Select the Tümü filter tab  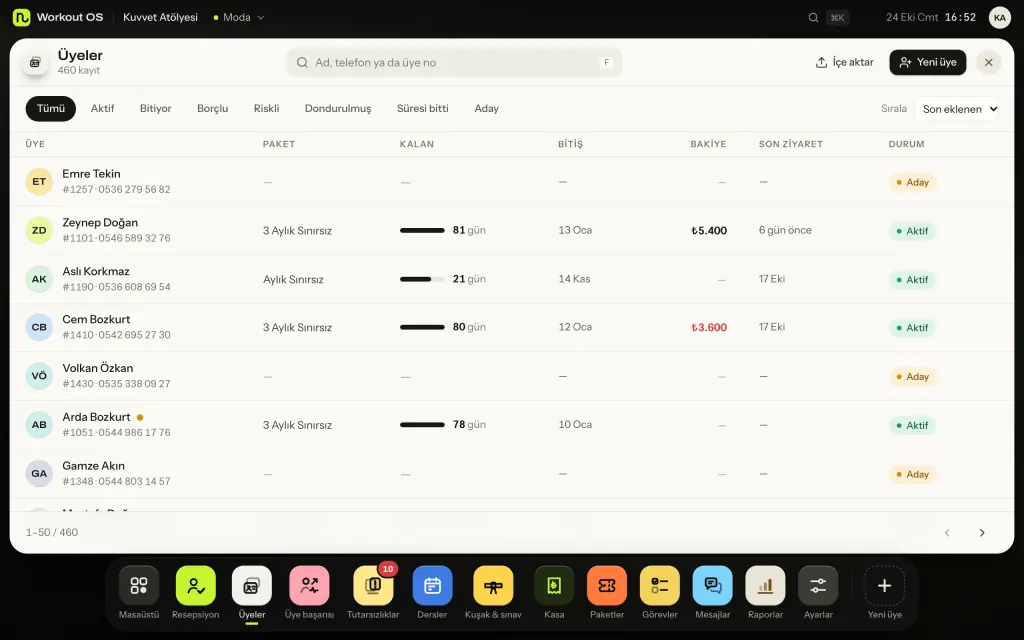51,108
